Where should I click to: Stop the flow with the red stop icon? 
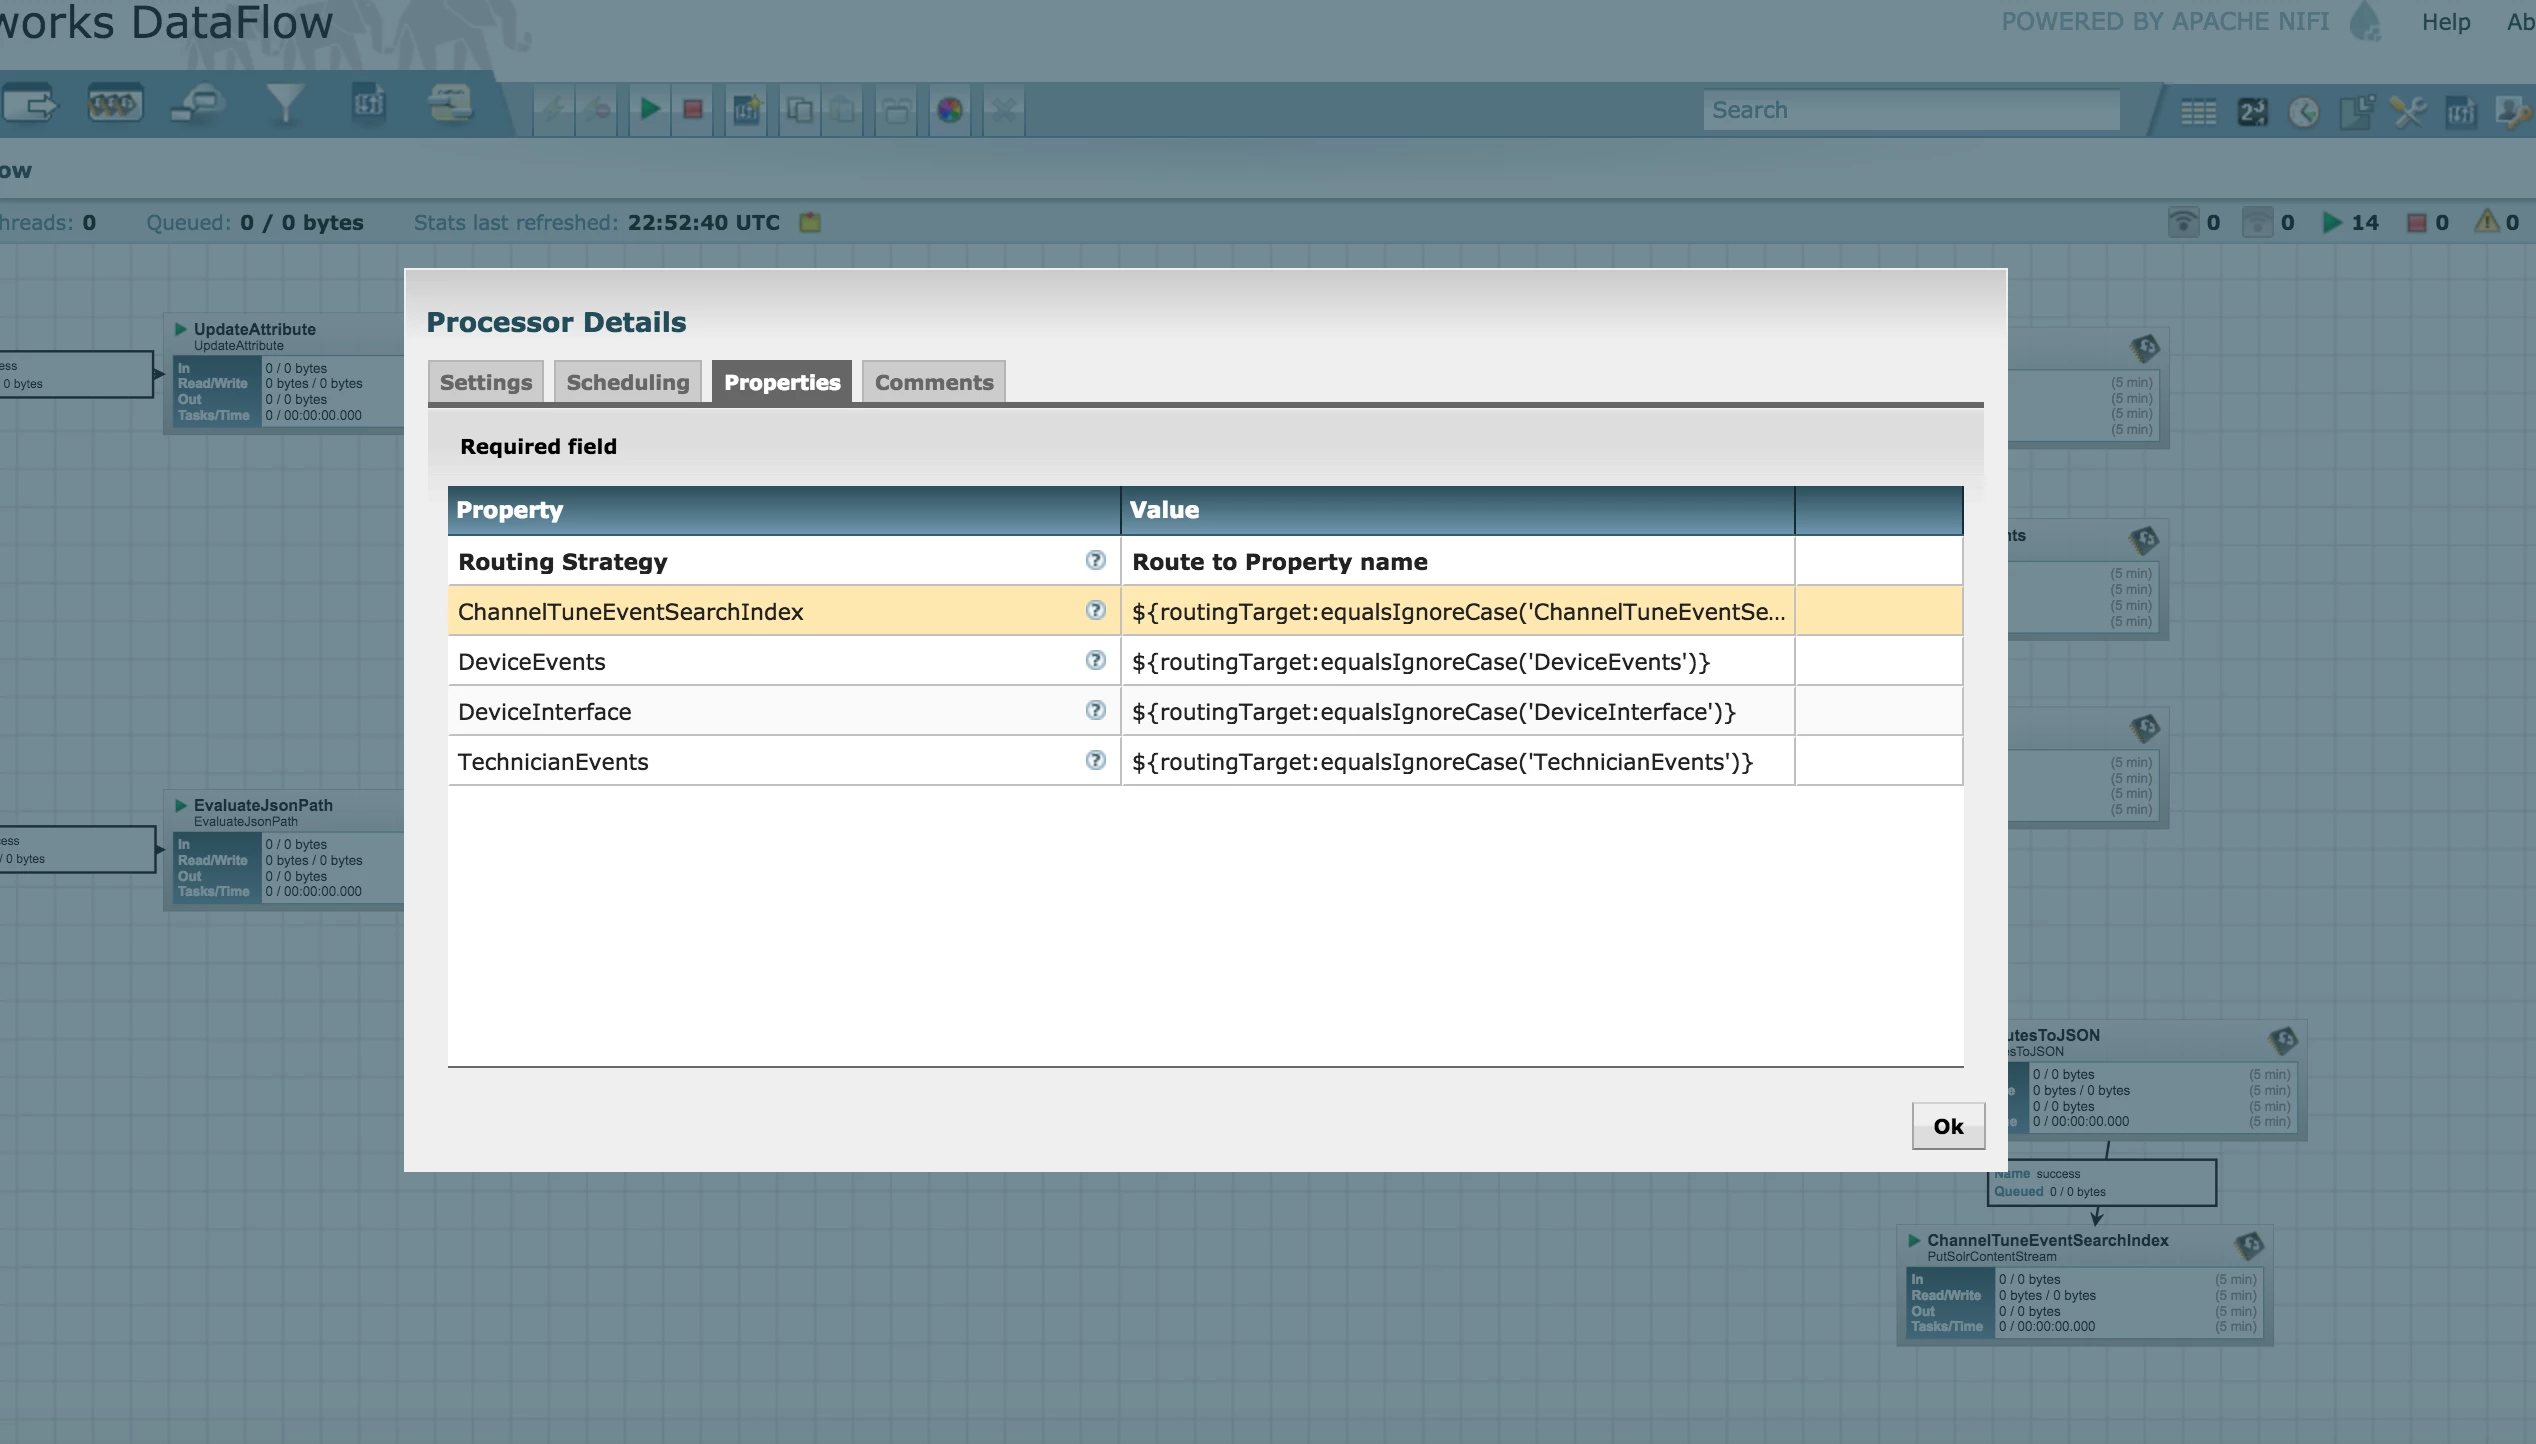tap(693, 109)
